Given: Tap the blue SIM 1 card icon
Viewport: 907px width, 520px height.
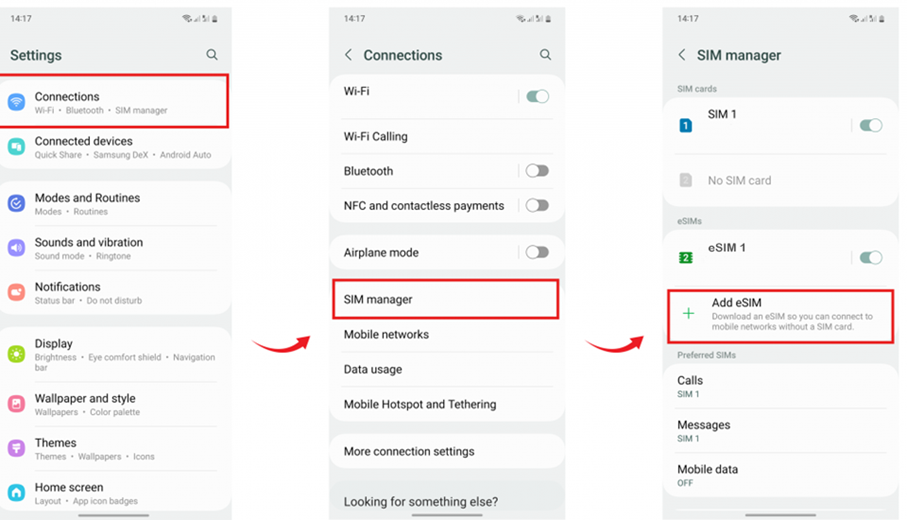Looking at the screenshot, I should 686,125.
